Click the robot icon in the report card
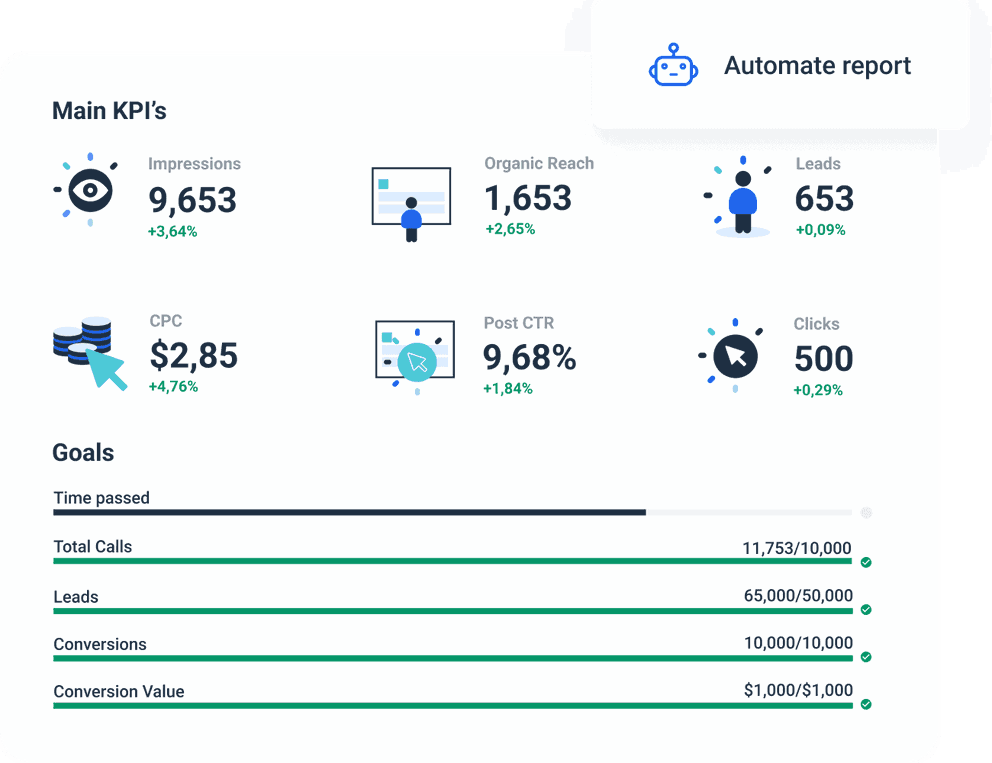 coord(674,66)
